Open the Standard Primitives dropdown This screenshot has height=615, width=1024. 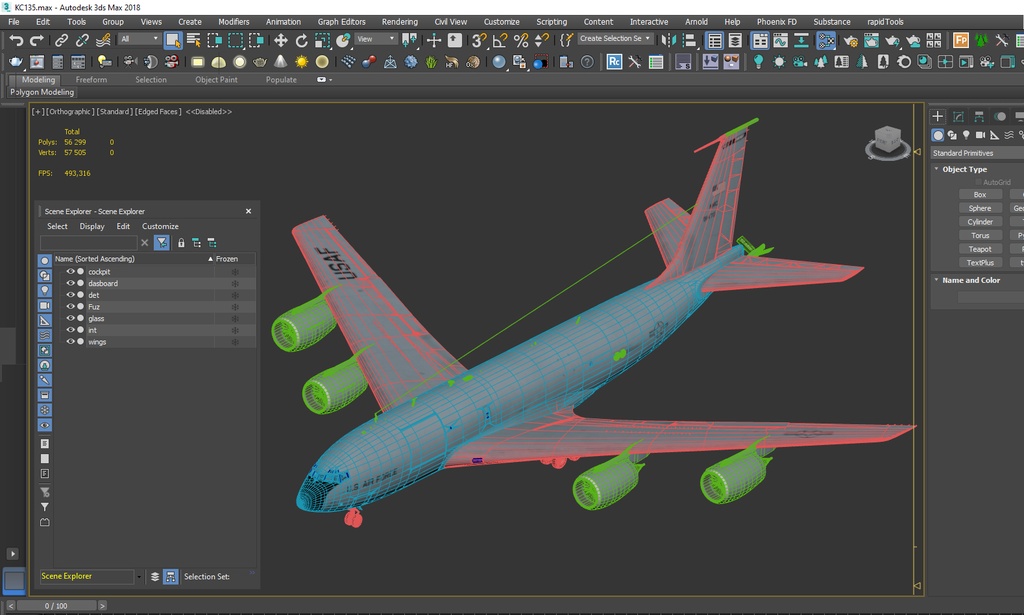(977, 153)
